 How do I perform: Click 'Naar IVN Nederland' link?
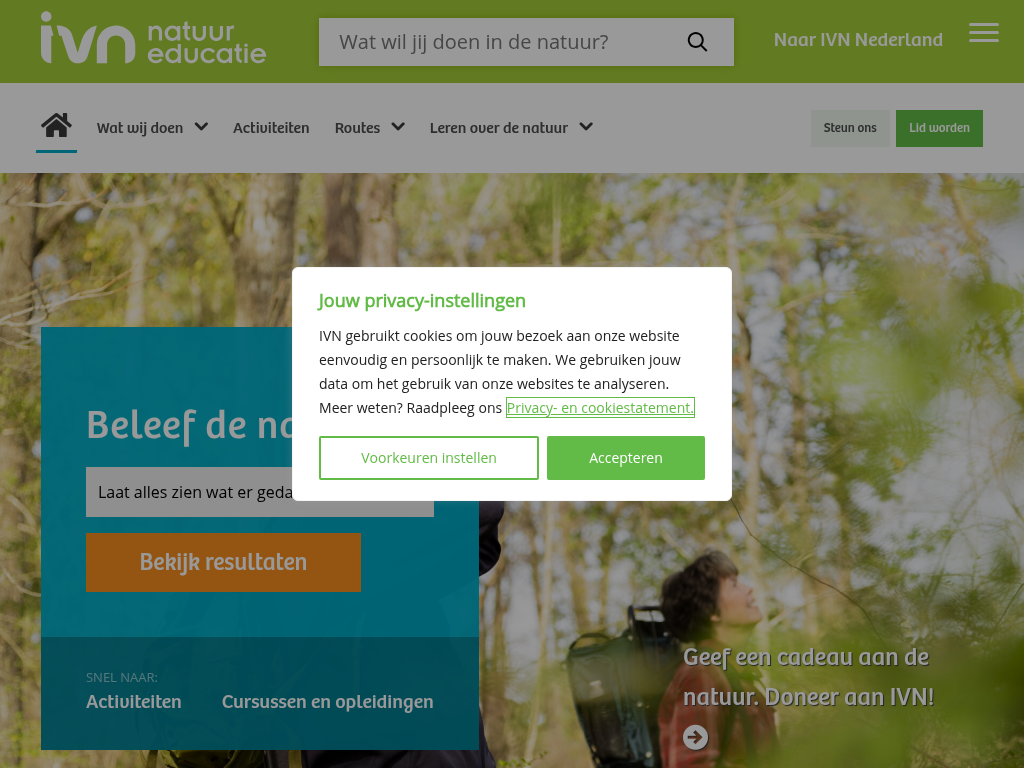point(858,40)
